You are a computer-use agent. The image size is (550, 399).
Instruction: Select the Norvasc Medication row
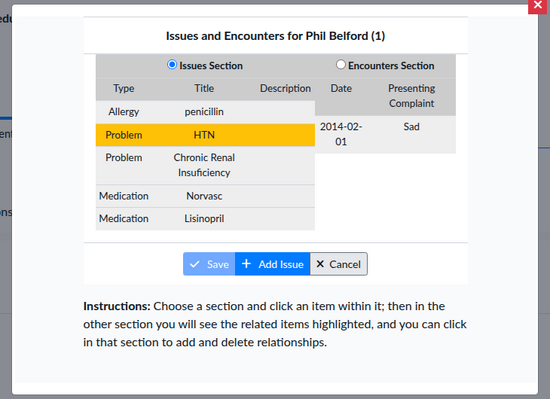(205, 196)
